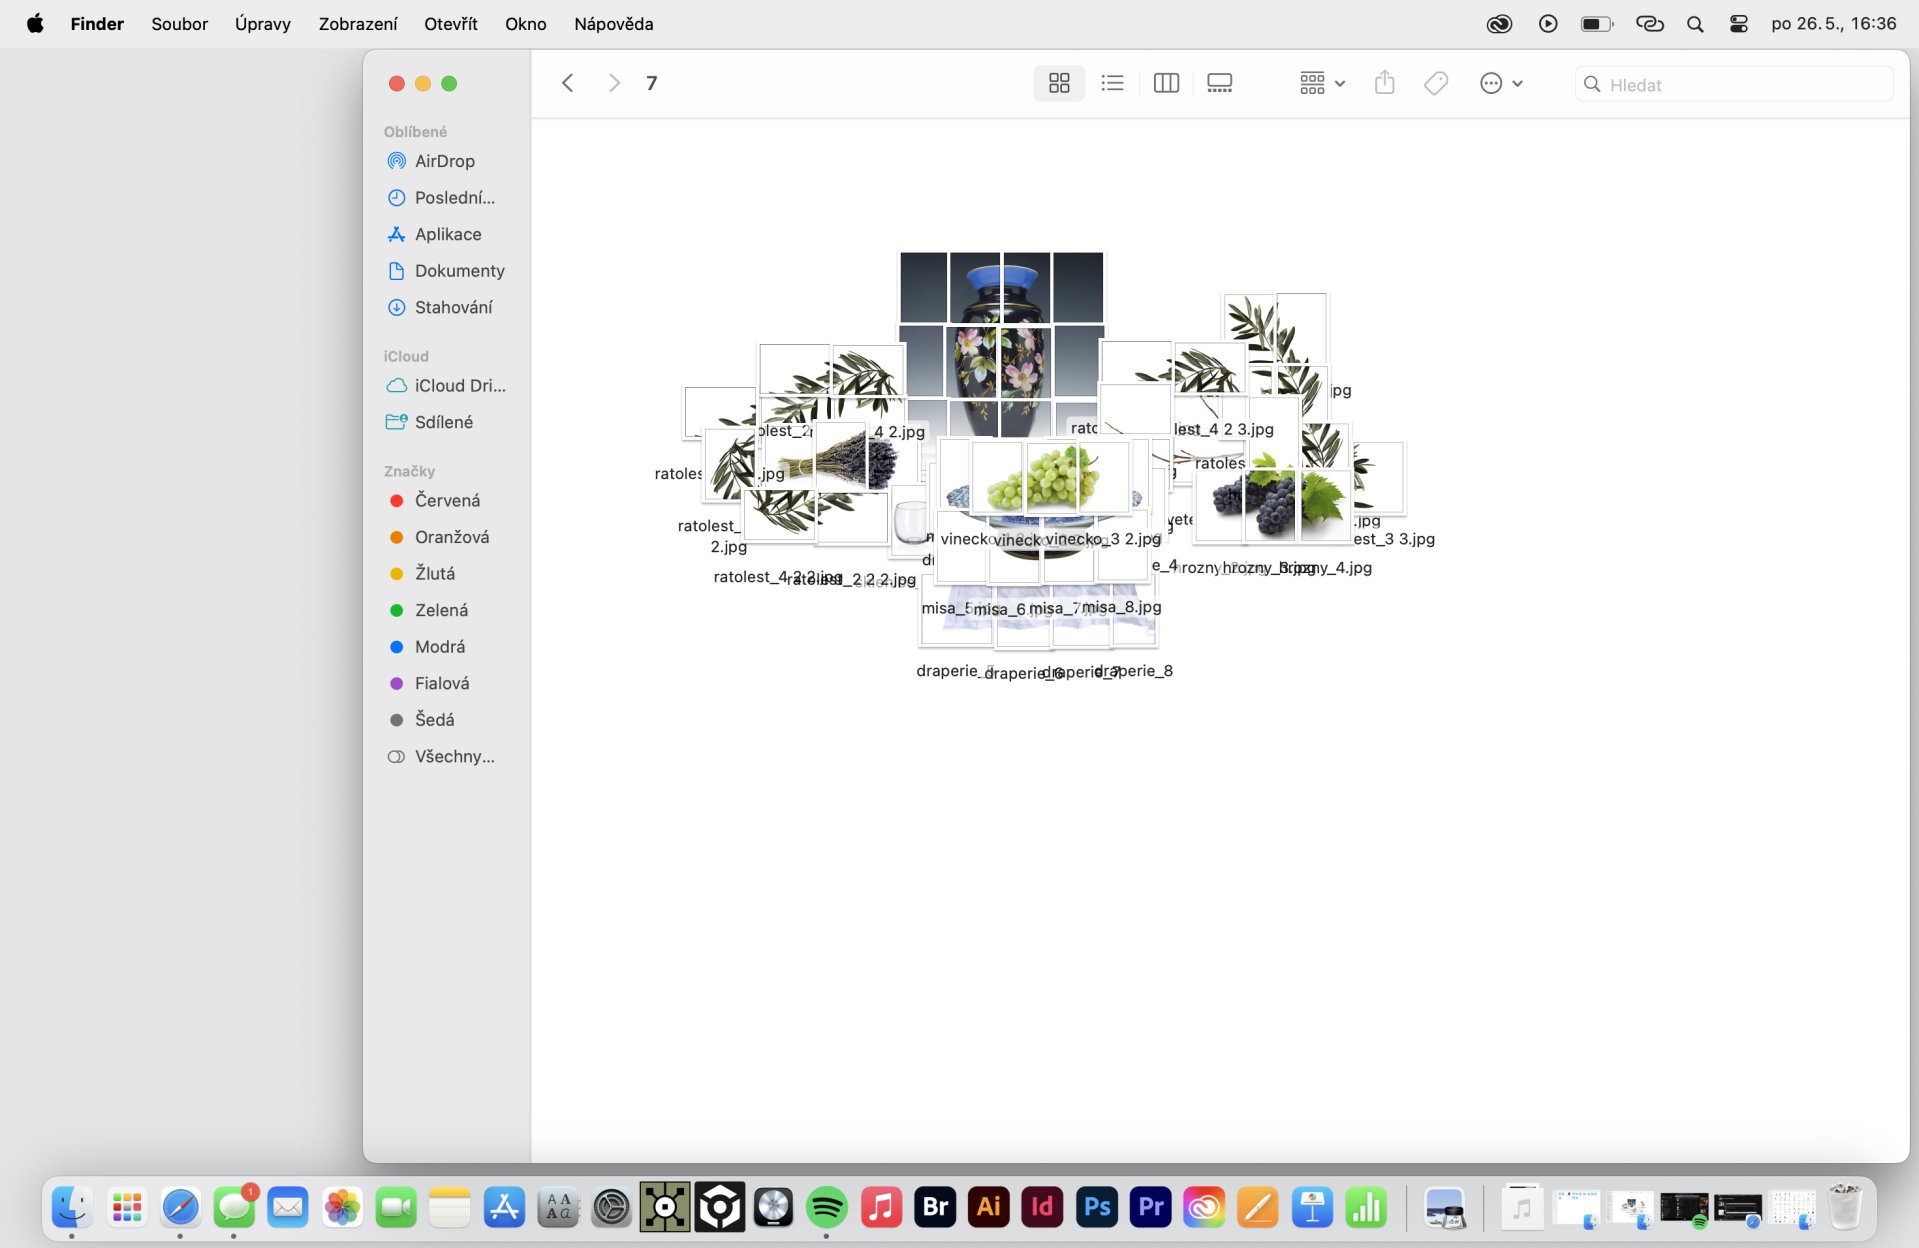Open Spotlight search in menu bar
The height and width of the screenshot is (1248, 1919).
point(1694,24)
